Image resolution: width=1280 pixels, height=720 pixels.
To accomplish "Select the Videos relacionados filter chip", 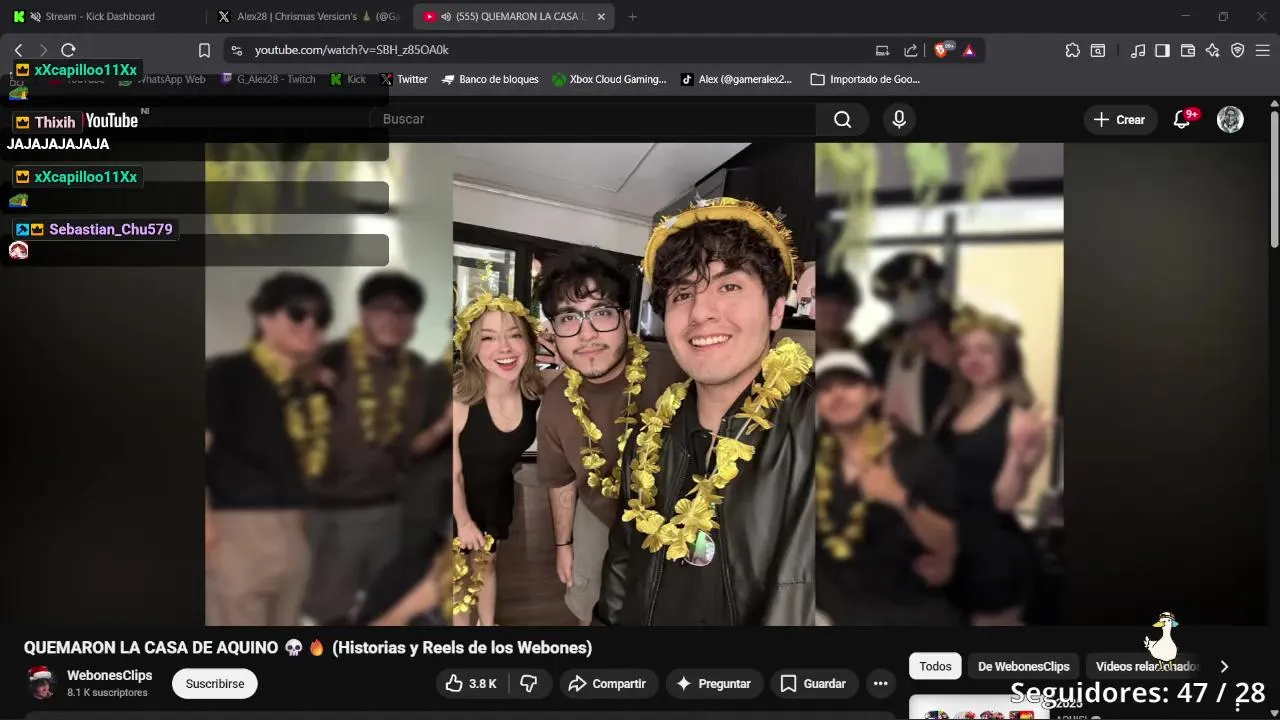I will click(x=1147, y=666).
